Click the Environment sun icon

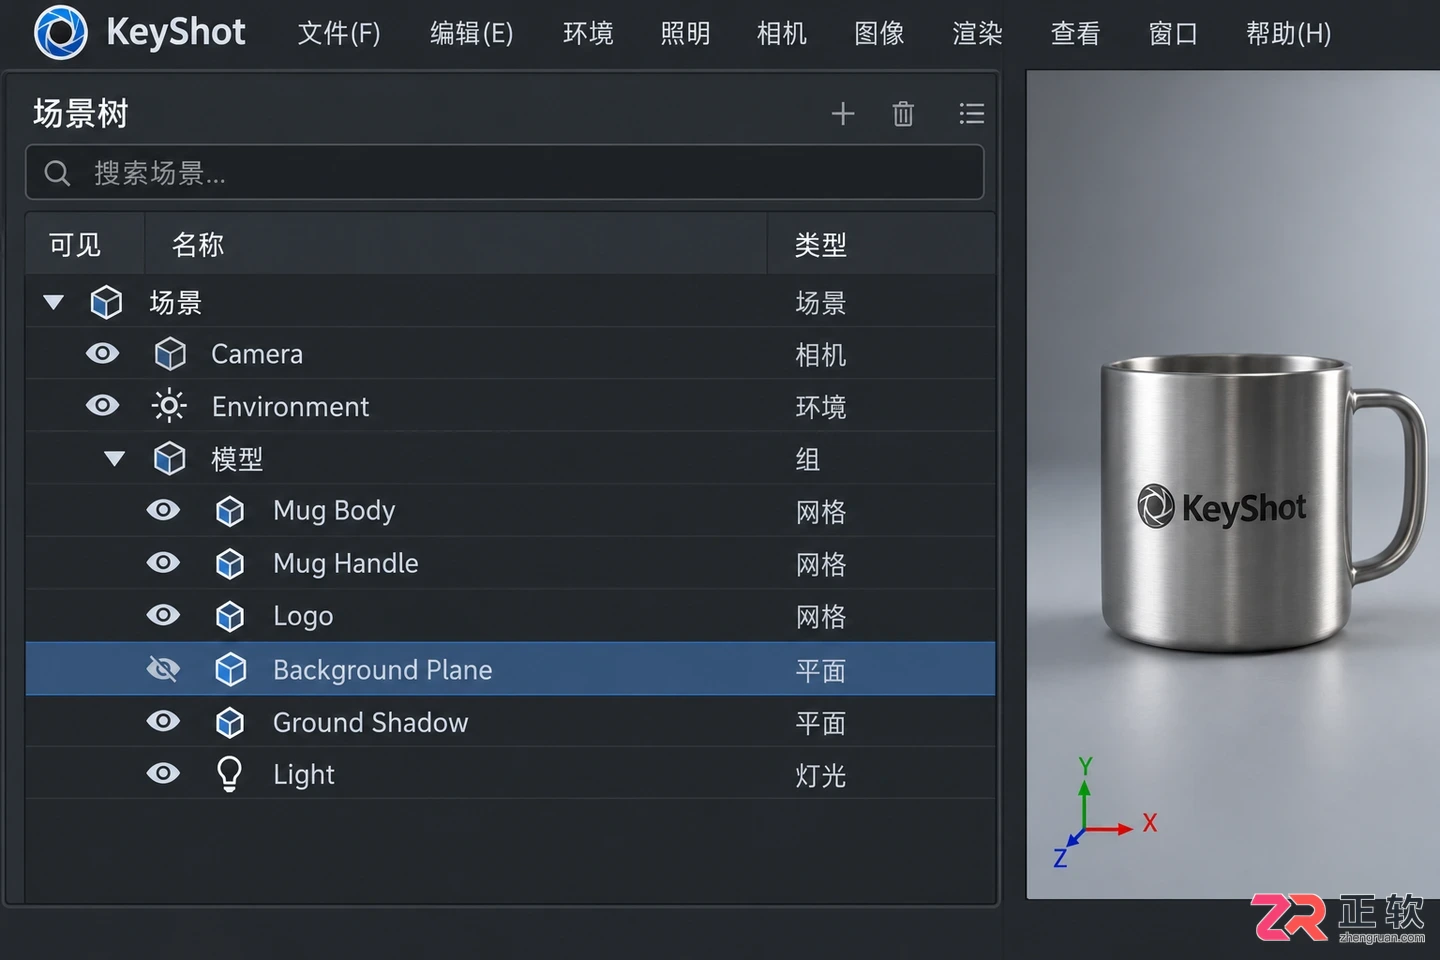[168, 406]
